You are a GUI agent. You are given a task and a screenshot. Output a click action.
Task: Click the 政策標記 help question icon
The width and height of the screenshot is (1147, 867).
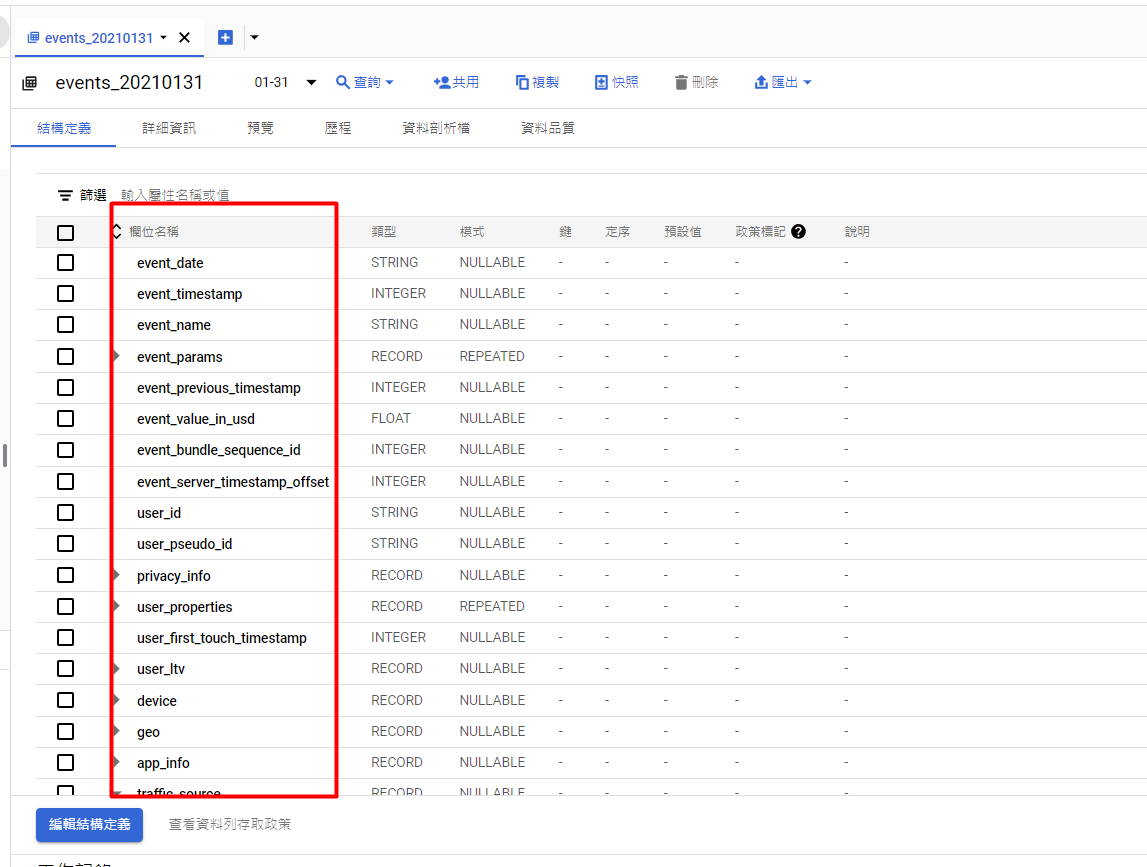click(798, 231)
